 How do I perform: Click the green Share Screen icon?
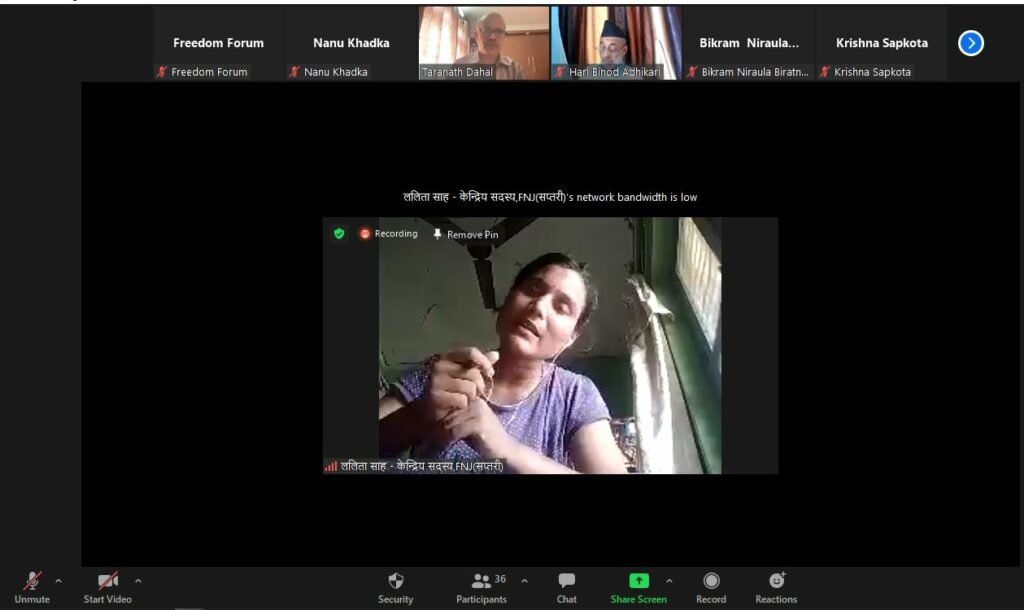tap(638, 581)
